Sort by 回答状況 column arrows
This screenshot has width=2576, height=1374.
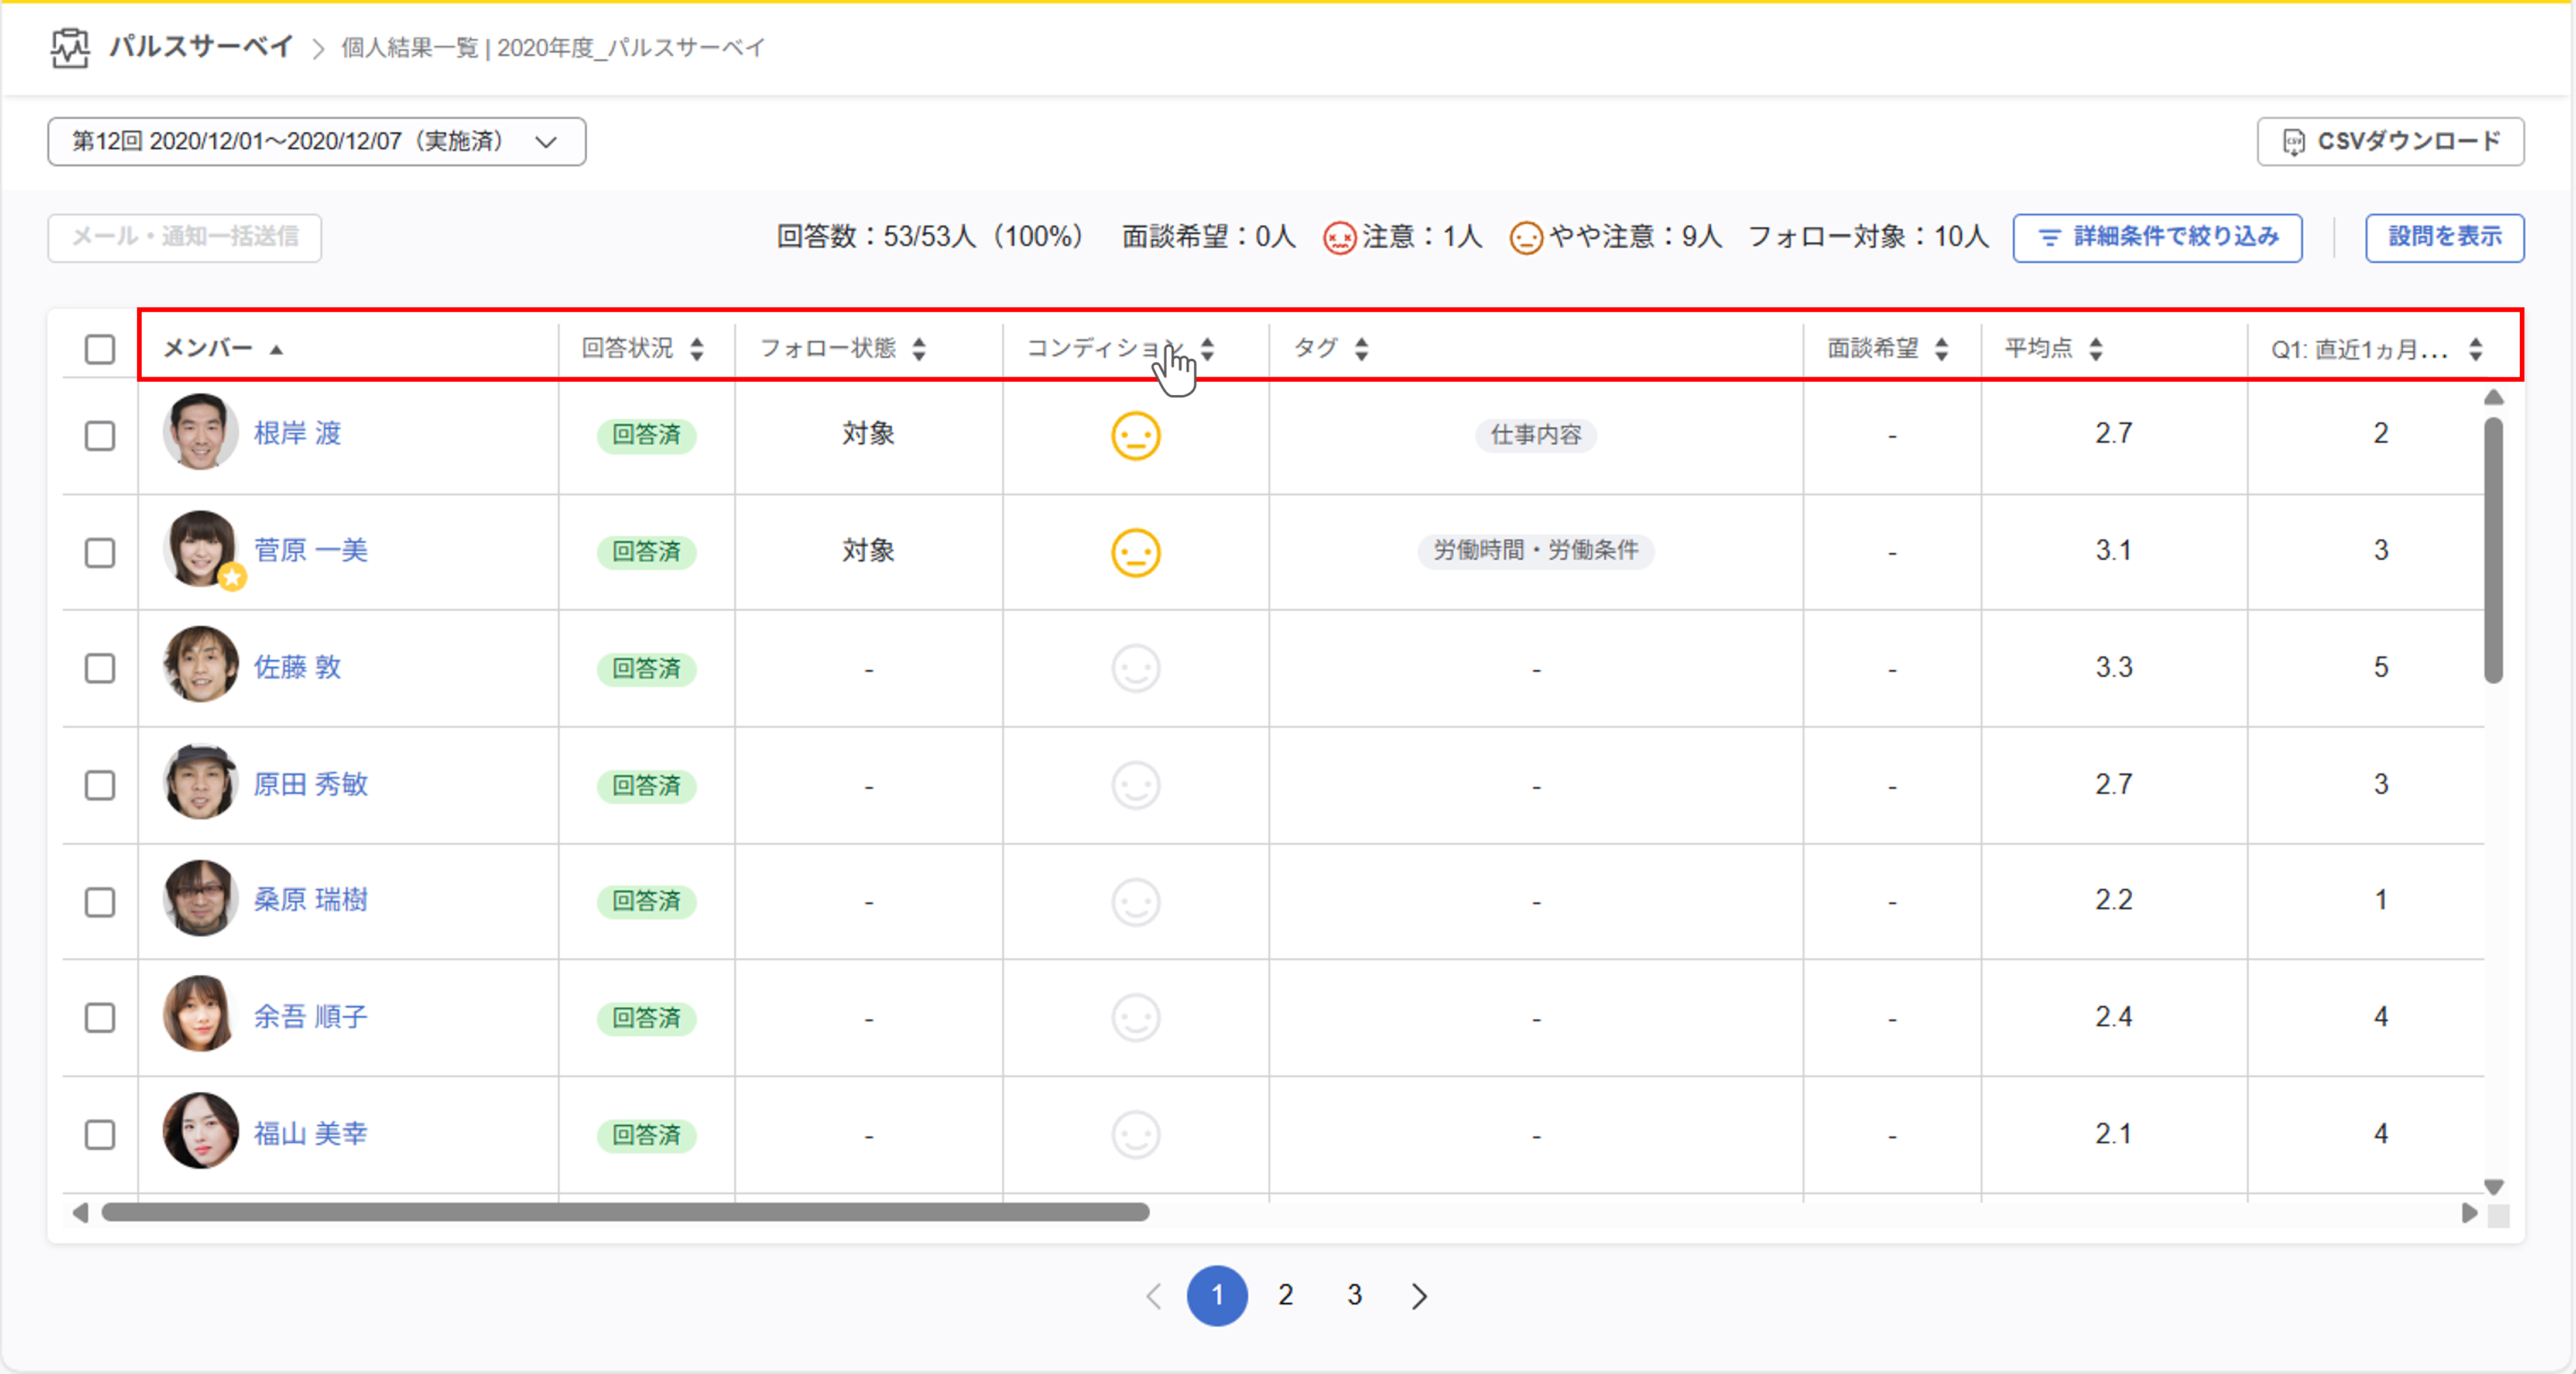(697, 349)
